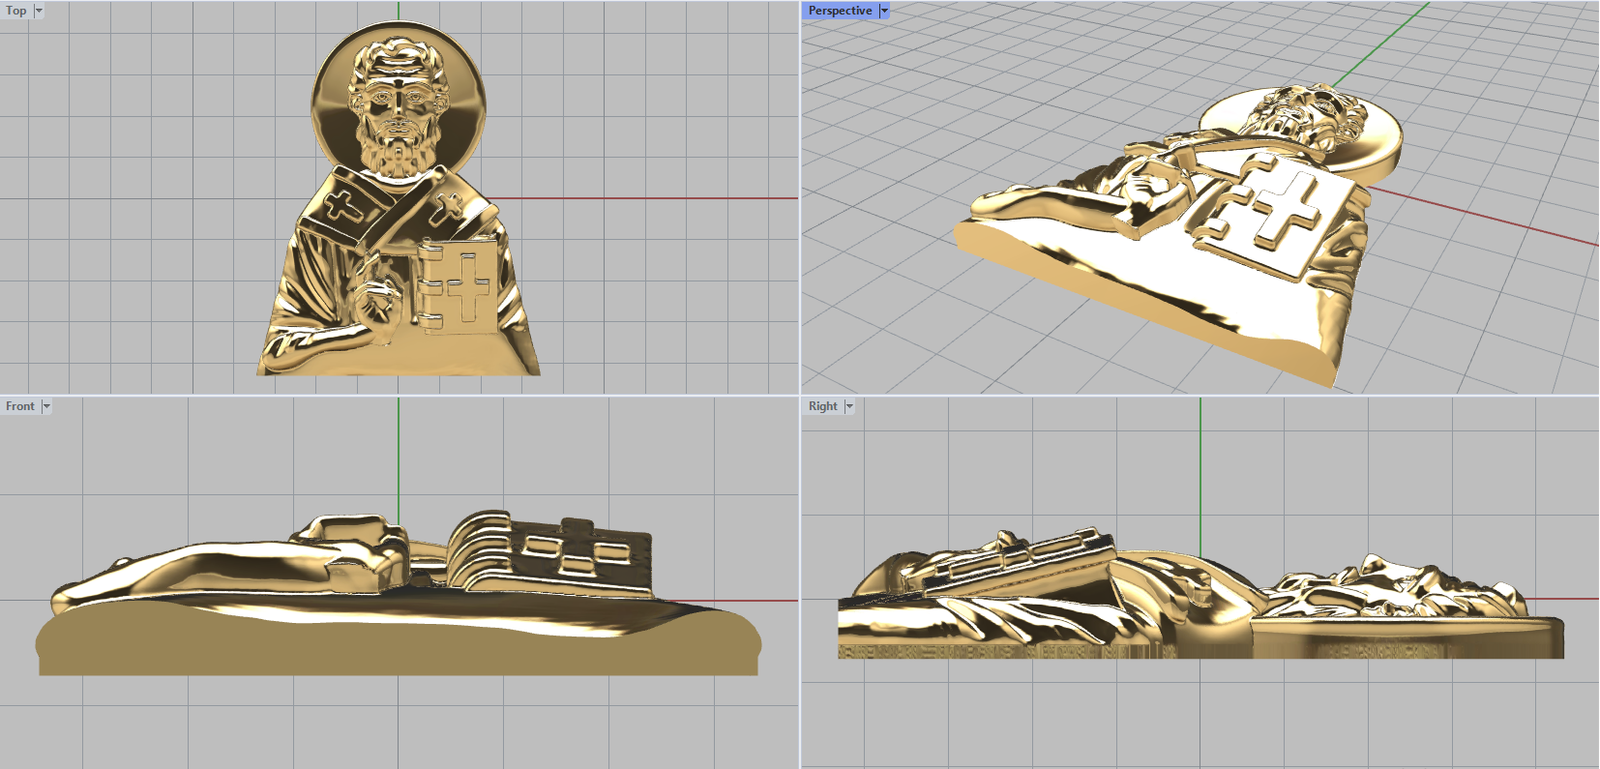This screenshot has width=1600, height=769.
Task: Click the red X-axis line in Top viewport
Action: [650, 198]
